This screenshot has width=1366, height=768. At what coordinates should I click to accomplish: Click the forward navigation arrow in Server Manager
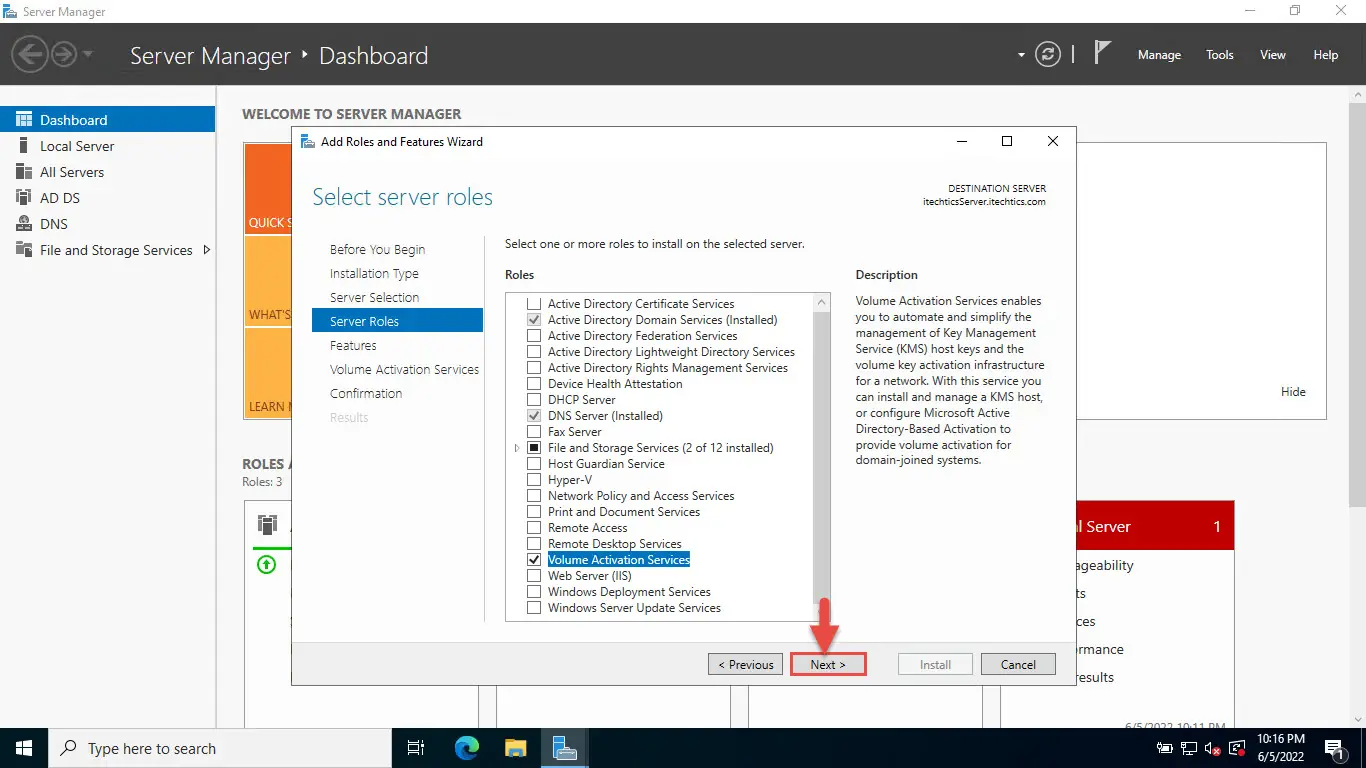pos(64,54)
